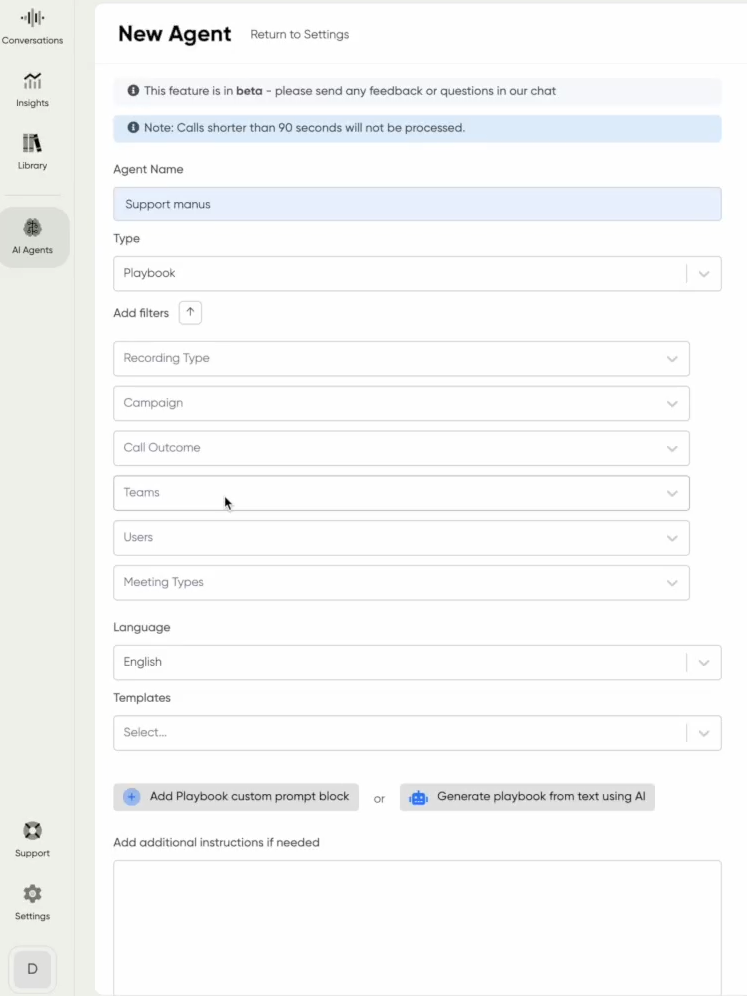The height and width of the screenshot is (996, 747).
Task: Click the plus icon on Add Playbook block
Action: (132, 797)
